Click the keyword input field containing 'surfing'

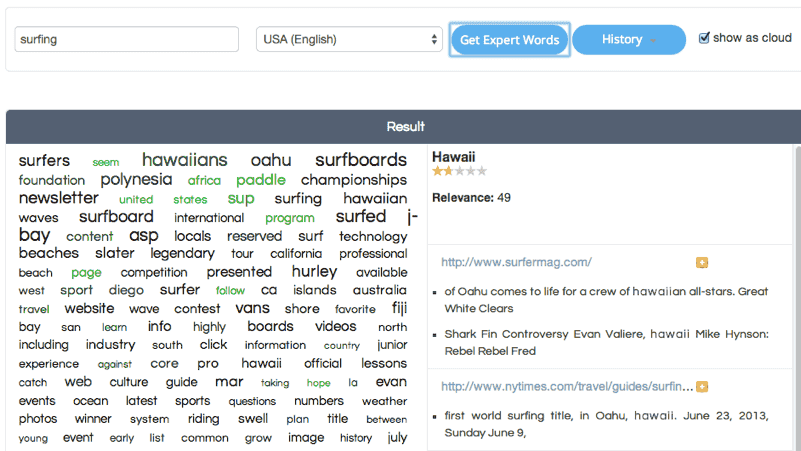pos(127,40)
